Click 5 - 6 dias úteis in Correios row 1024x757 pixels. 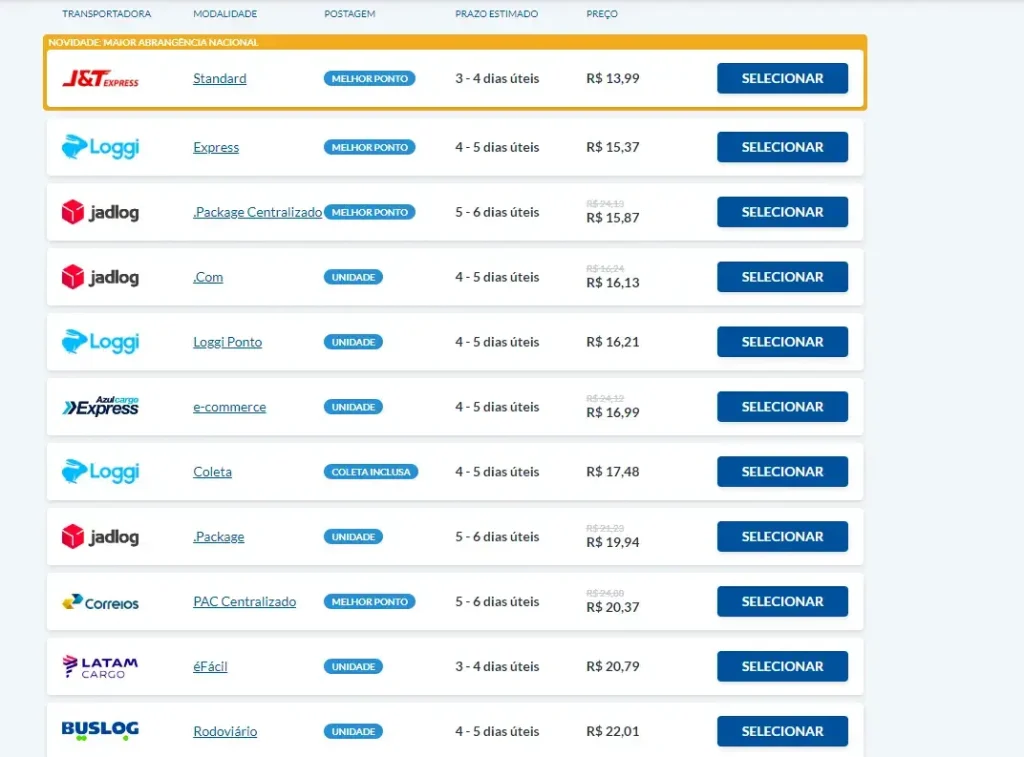click(497, 602)
